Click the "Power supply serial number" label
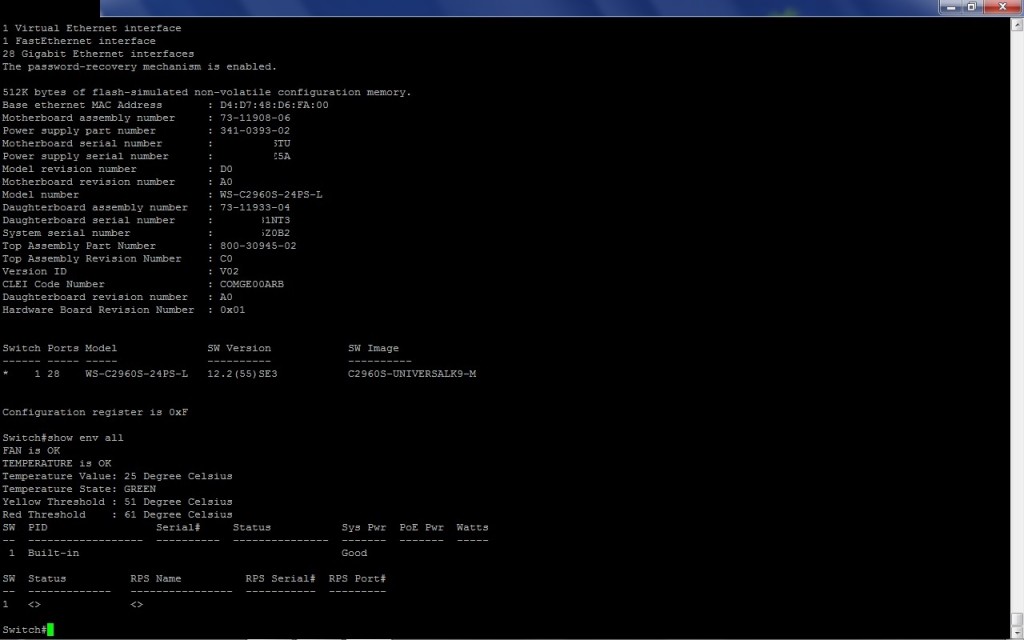The height and width of the screenshot is (640, 1024). (86, 157)
